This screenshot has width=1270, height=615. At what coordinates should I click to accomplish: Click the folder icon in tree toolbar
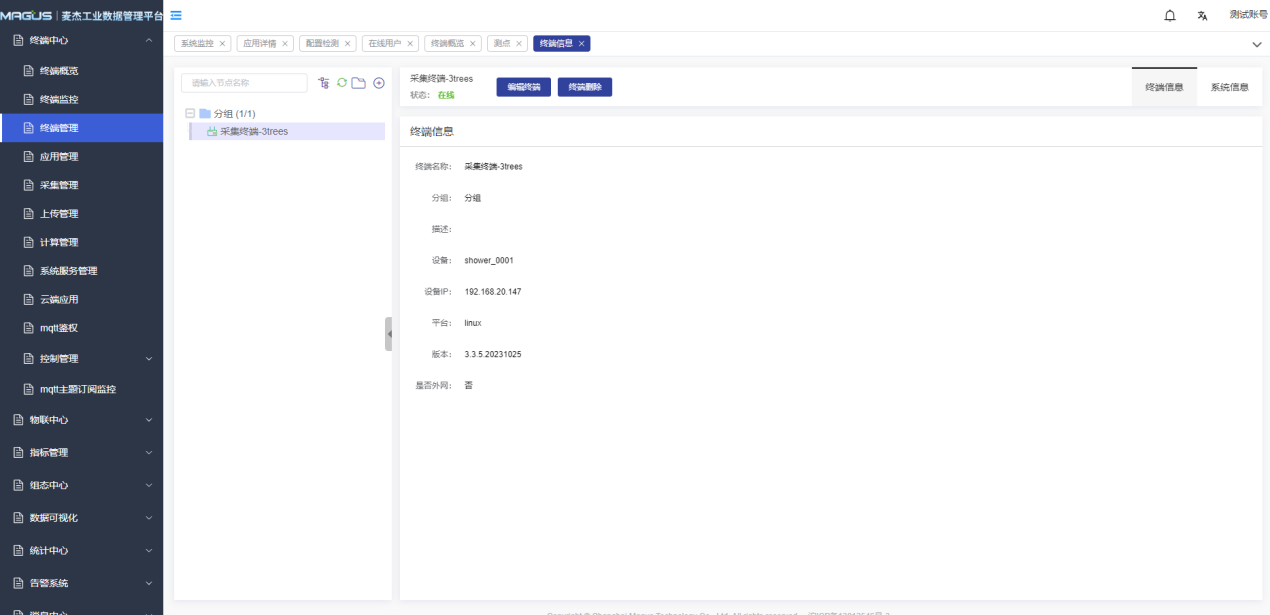tap(358, 83)
